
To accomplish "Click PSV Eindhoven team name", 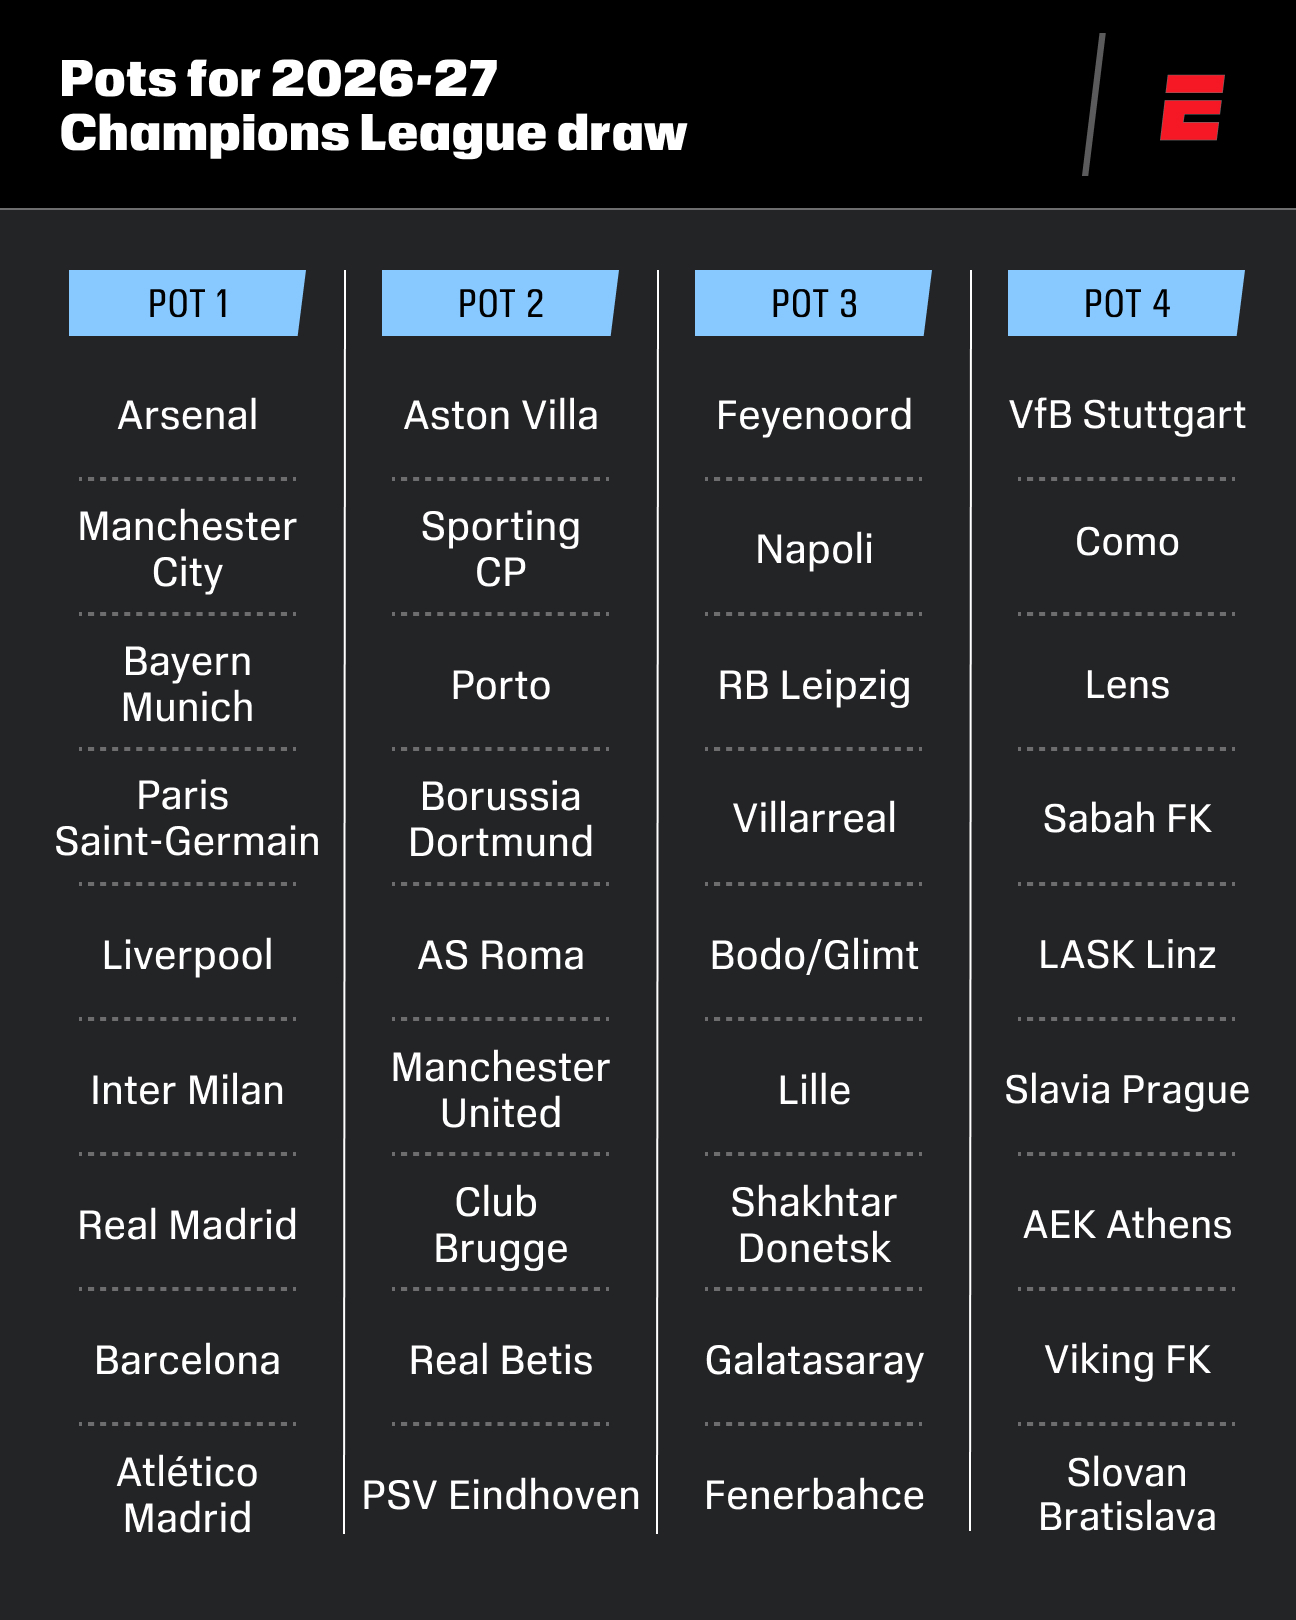I will [501, 1495].
